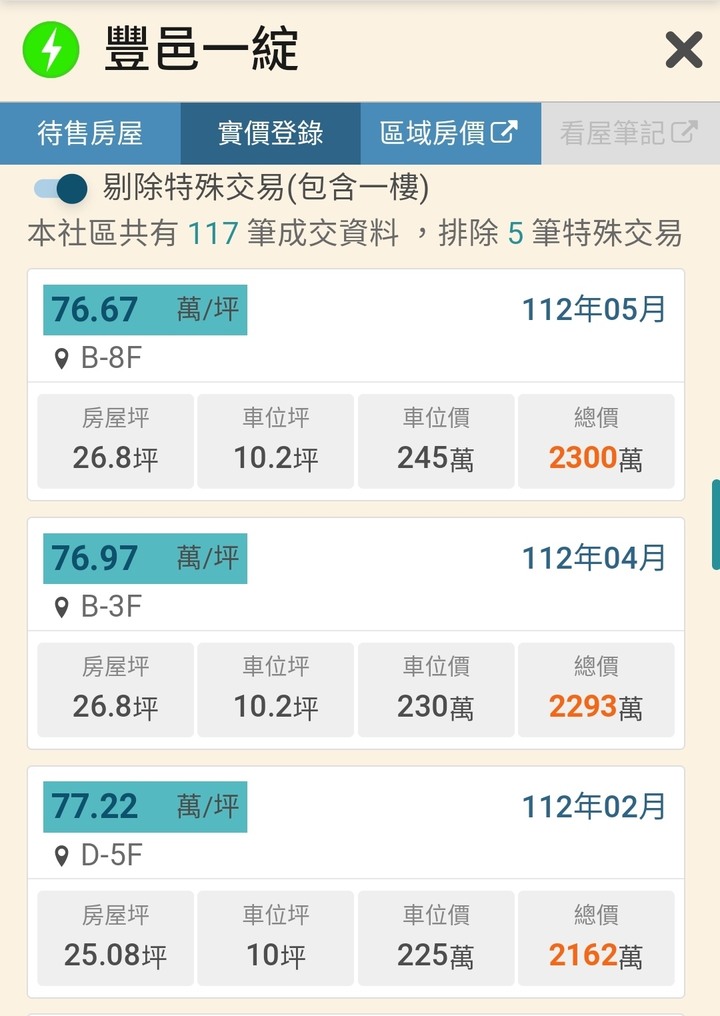The height and width of the screenshot is (1016, 720).
Task: Click location pin icon next to B-3F
Action: click(62, 607)
